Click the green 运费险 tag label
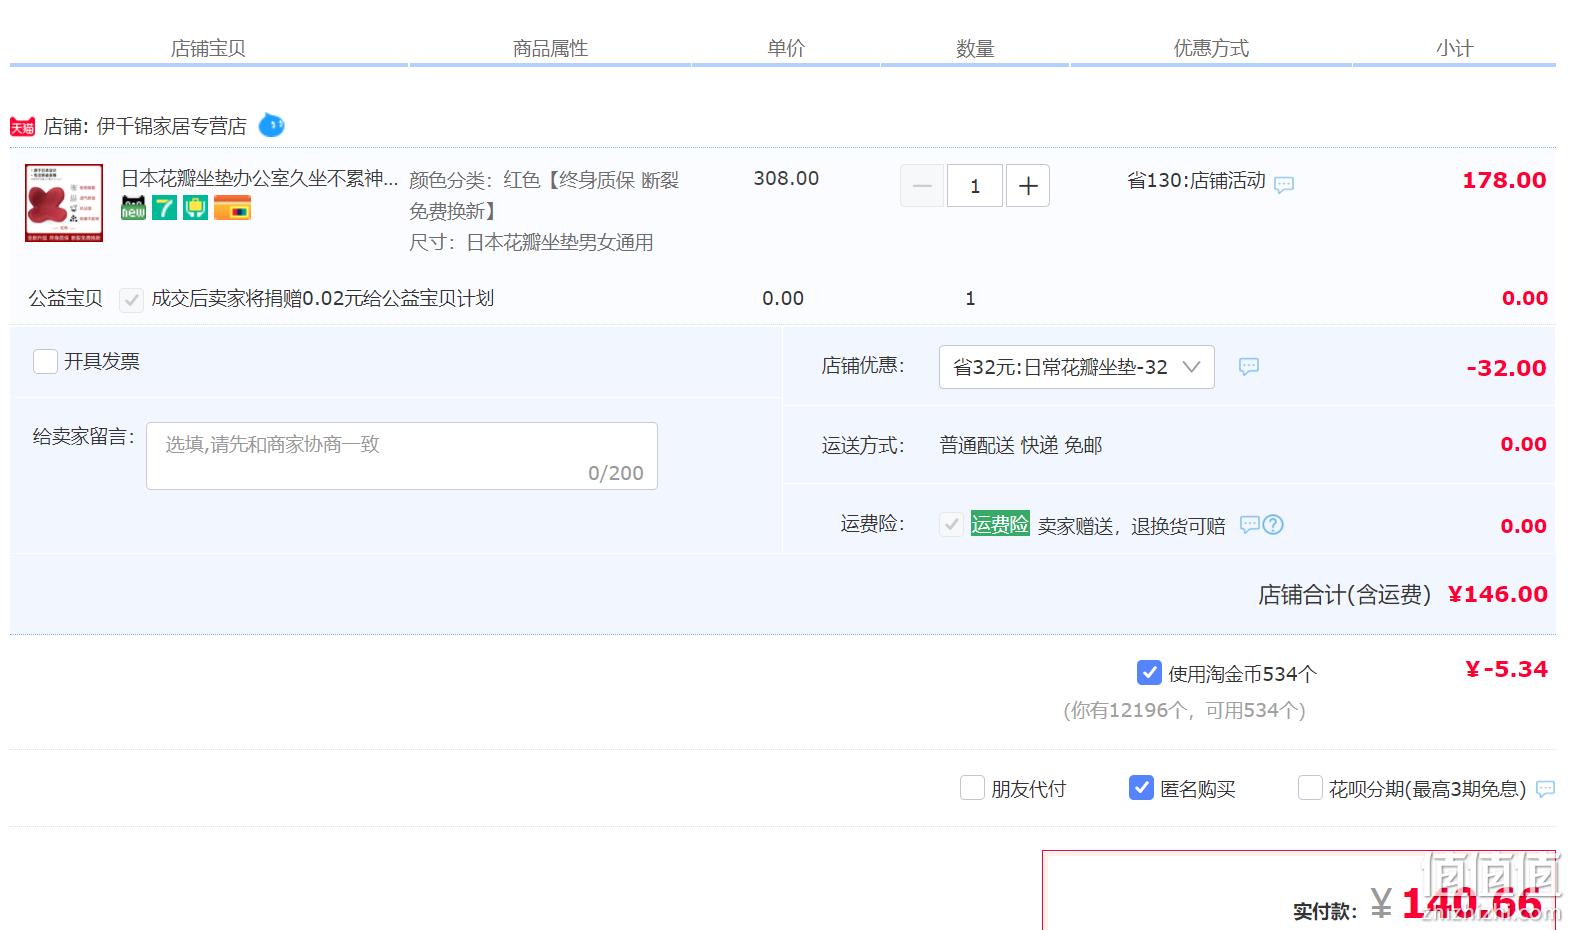The width and height of the screenshot is (1571, 930). (1000, 524)
